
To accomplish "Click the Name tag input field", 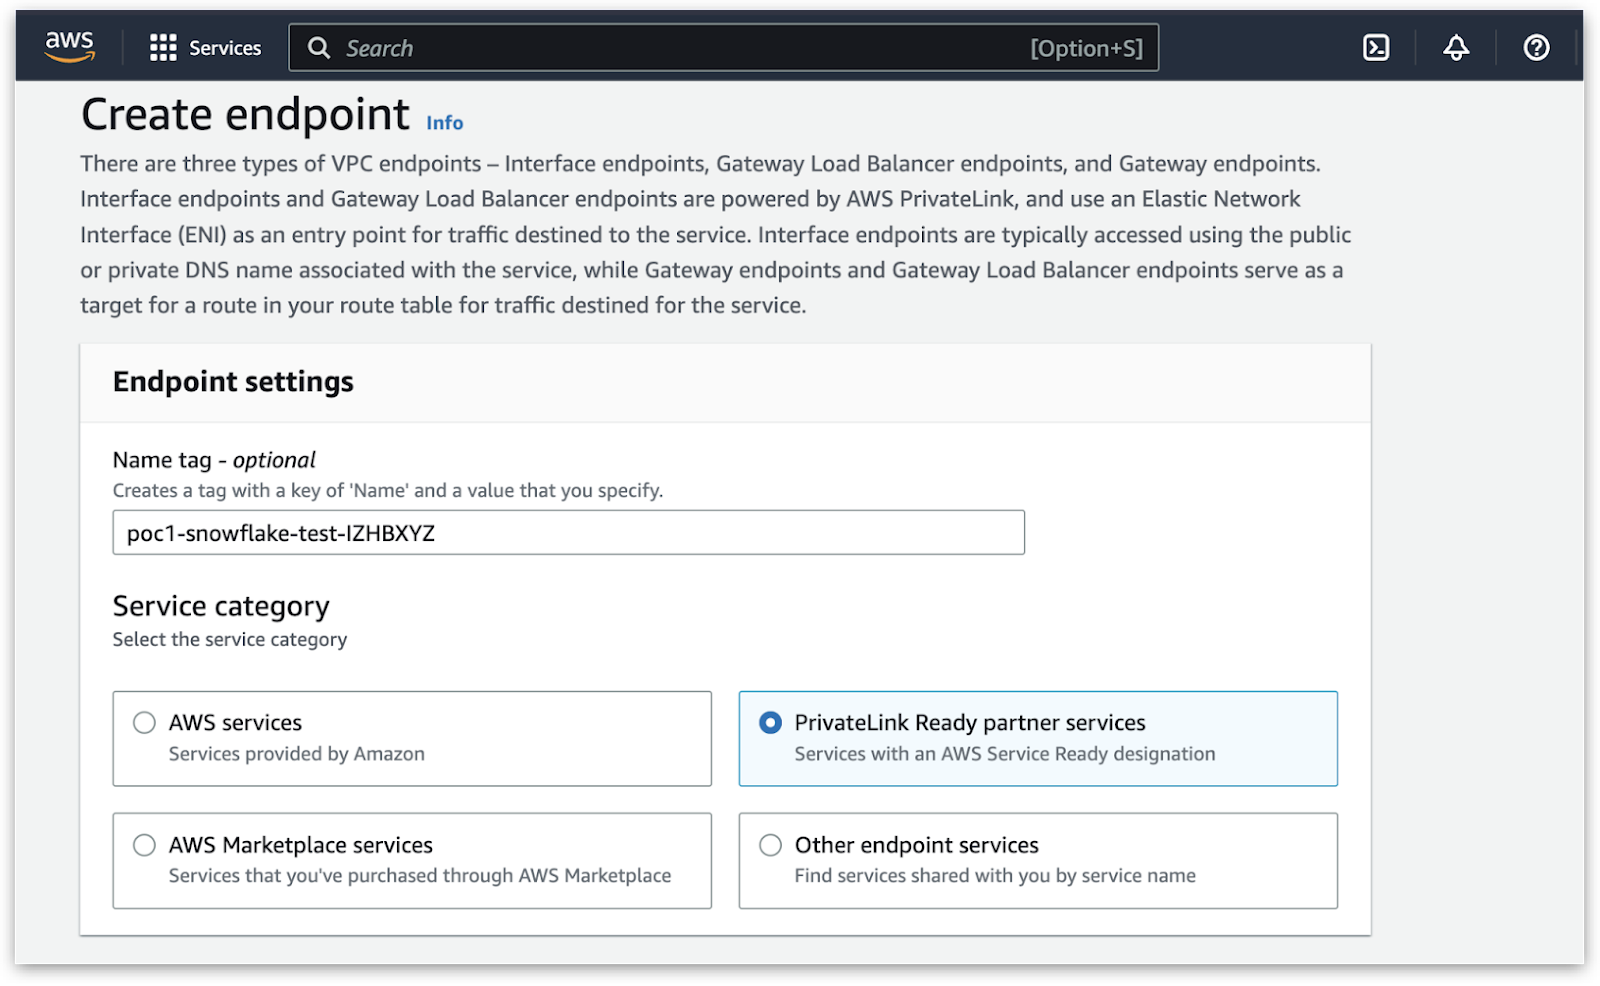I will [568, 533].
